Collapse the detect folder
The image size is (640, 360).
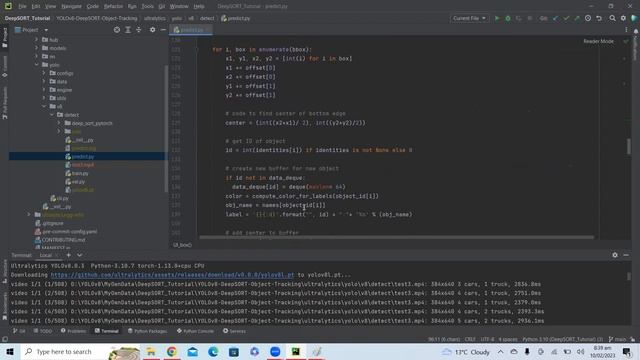coord(51,115)
